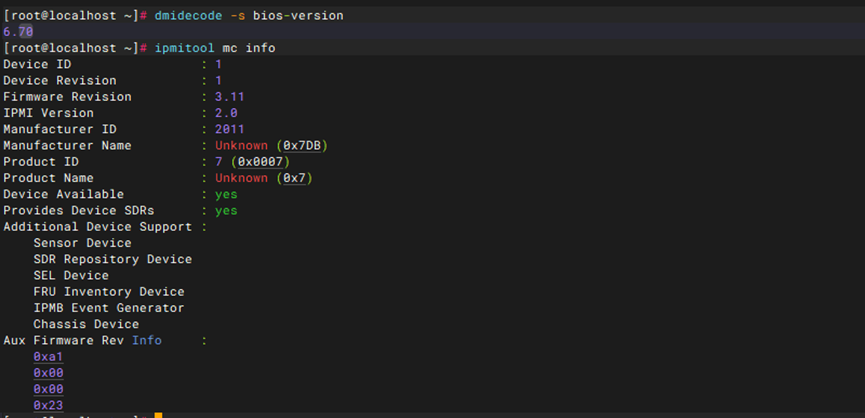Click the blue Info word in Aux Firmware Rev

pos(146,341)
